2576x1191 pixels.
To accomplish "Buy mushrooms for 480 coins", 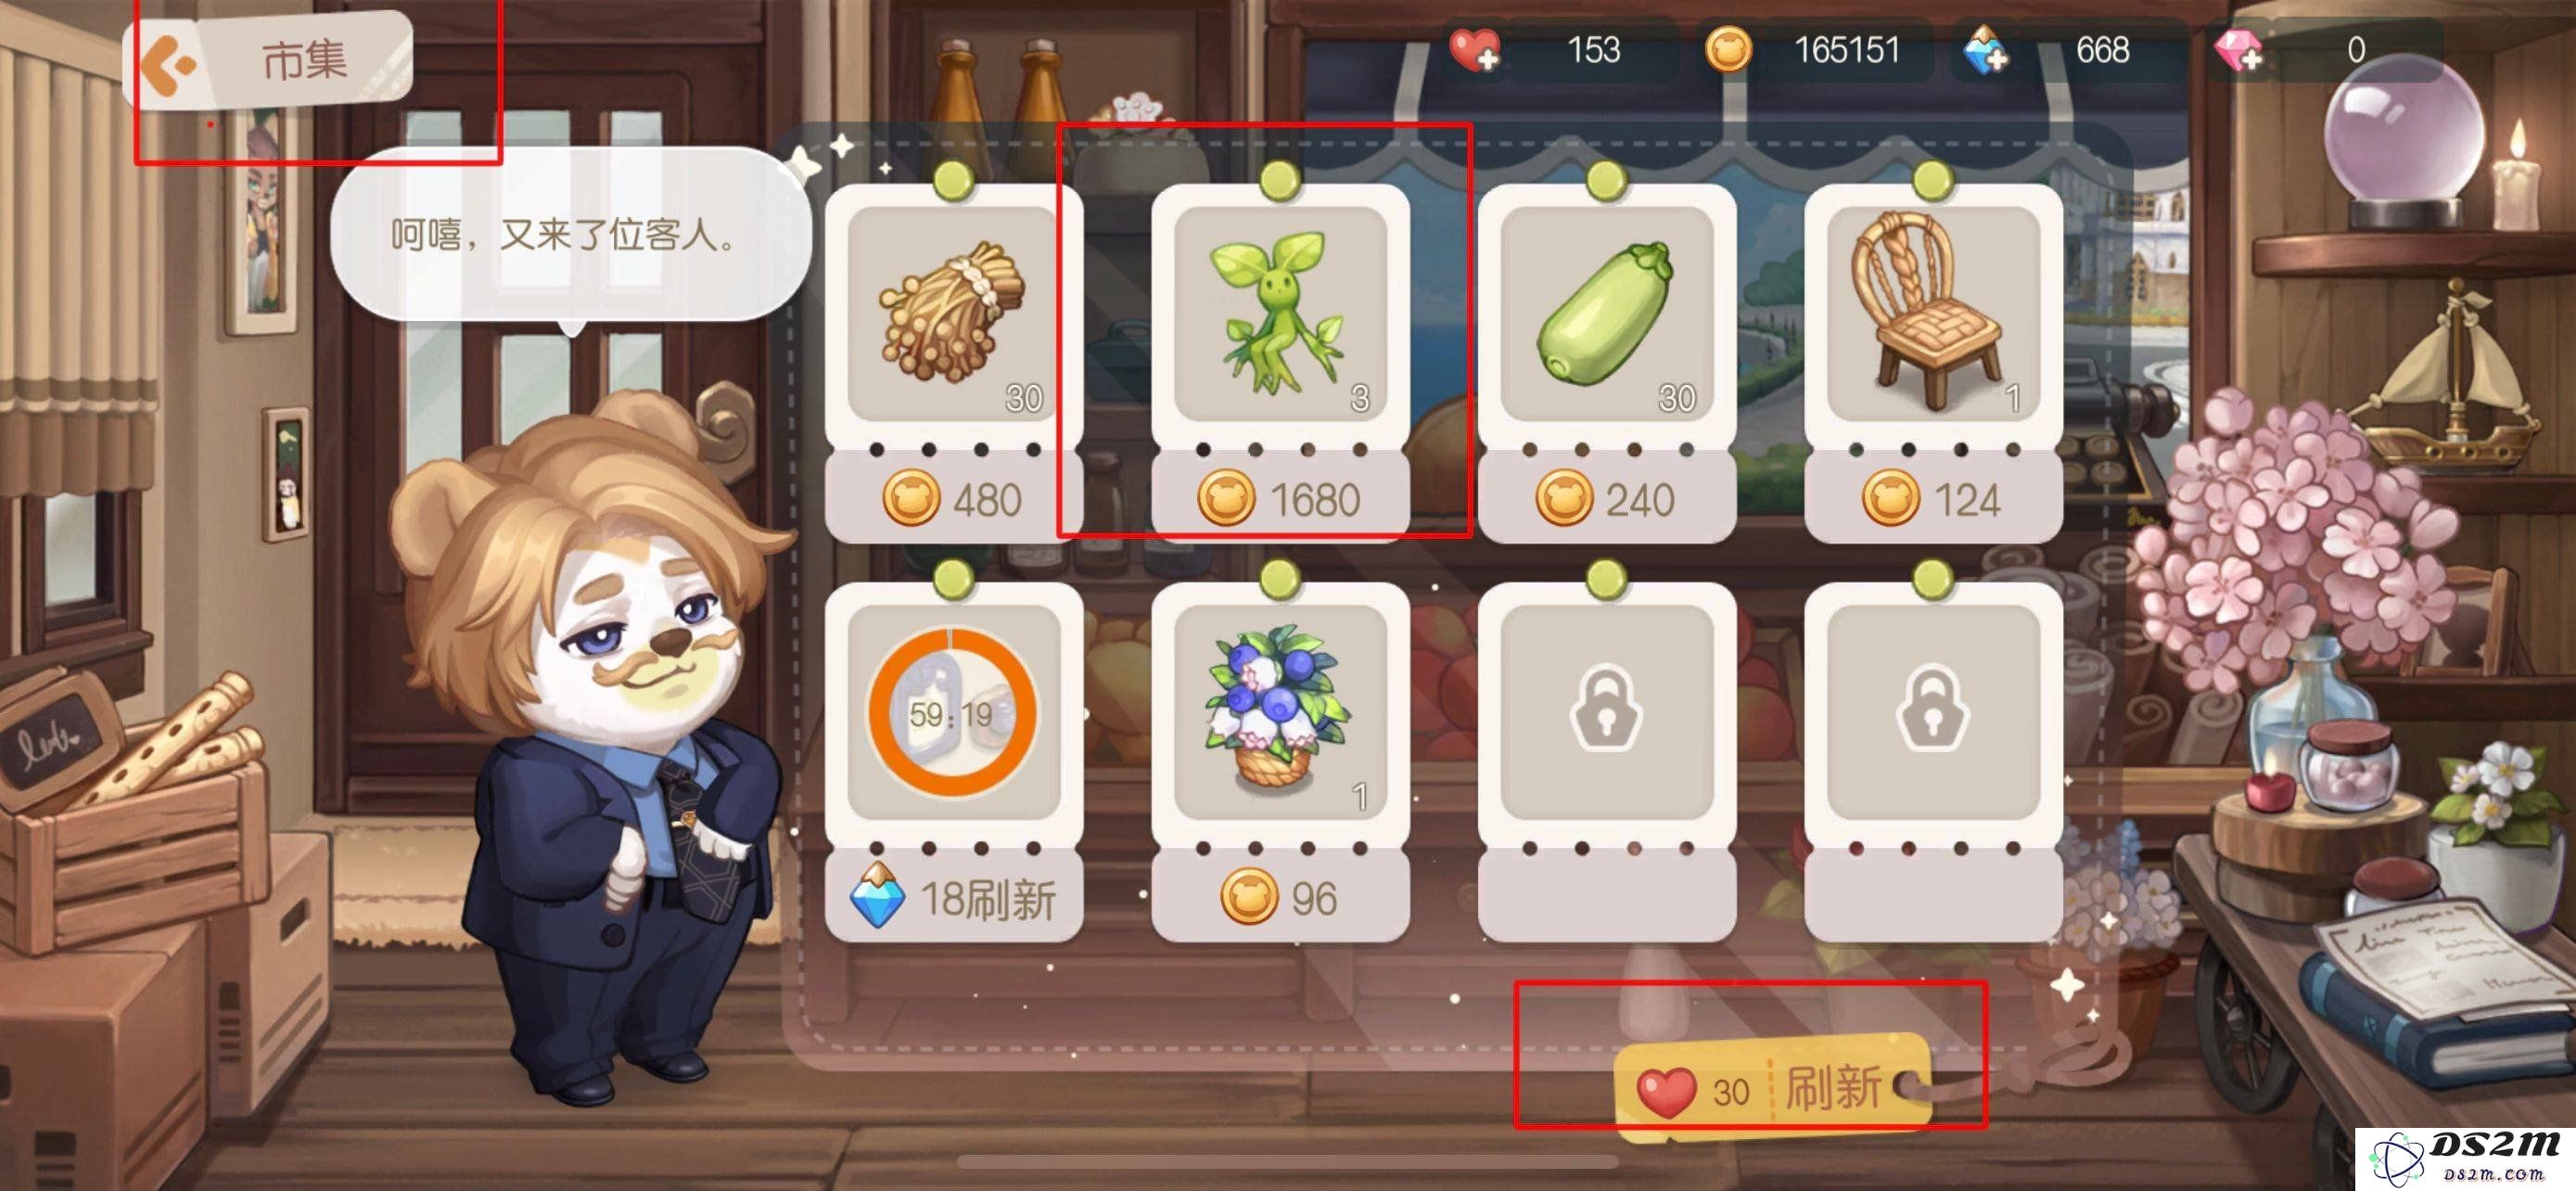I will click(953, 498).
